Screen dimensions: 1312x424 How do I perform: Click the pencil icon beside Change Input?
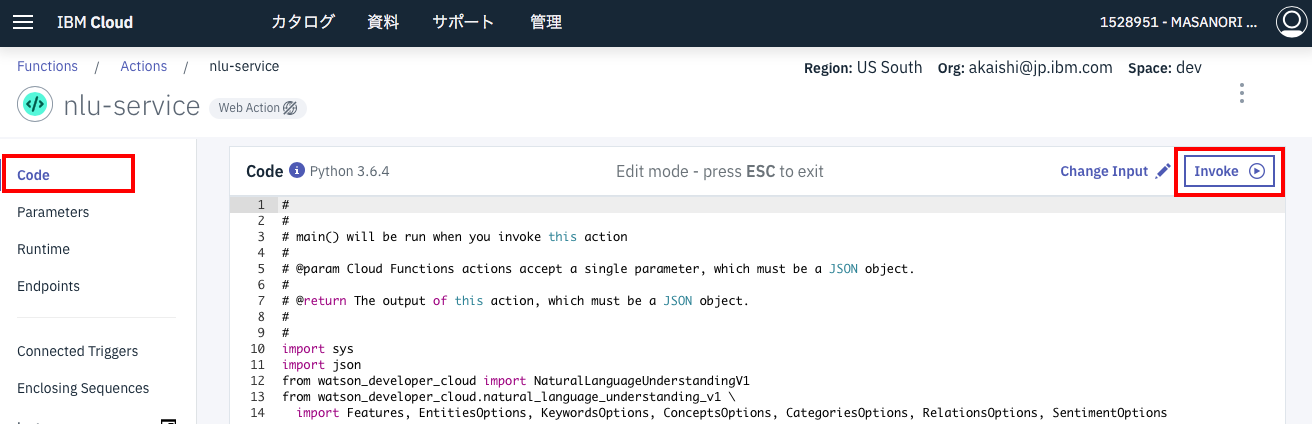1162,171
